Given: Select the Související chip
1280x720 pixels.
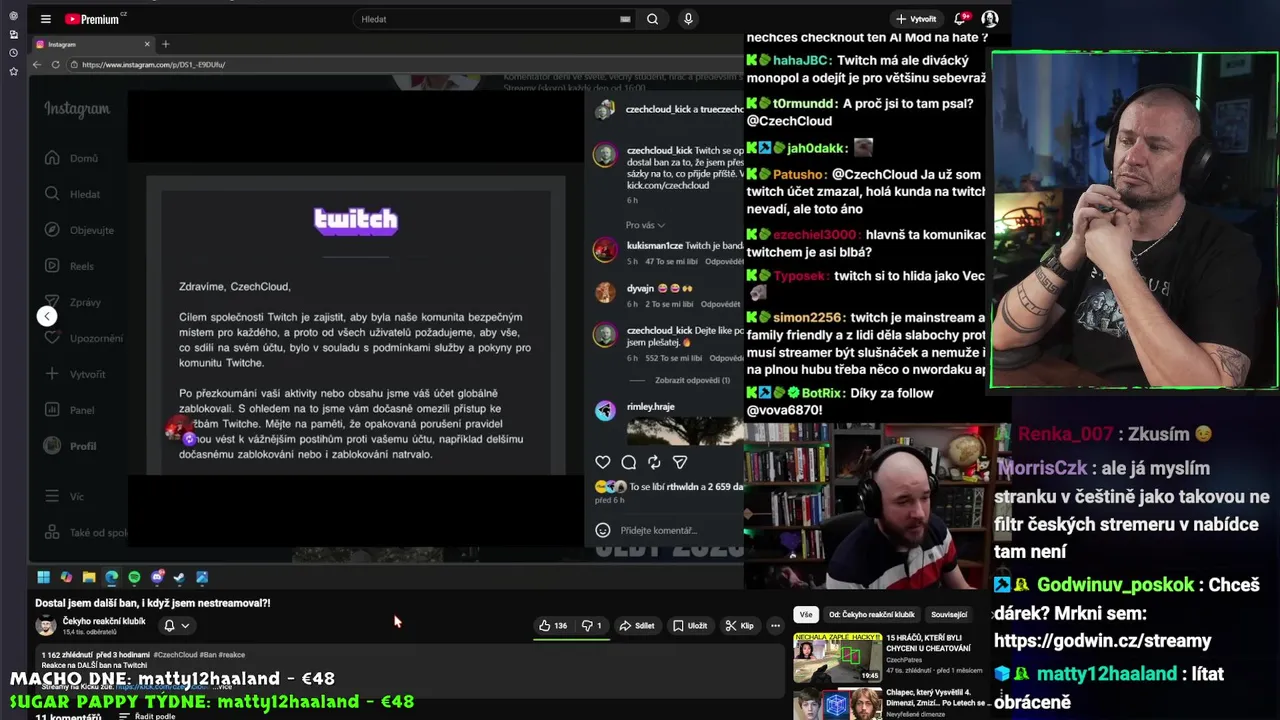Looking at the screenshot, I should (949, 614).
